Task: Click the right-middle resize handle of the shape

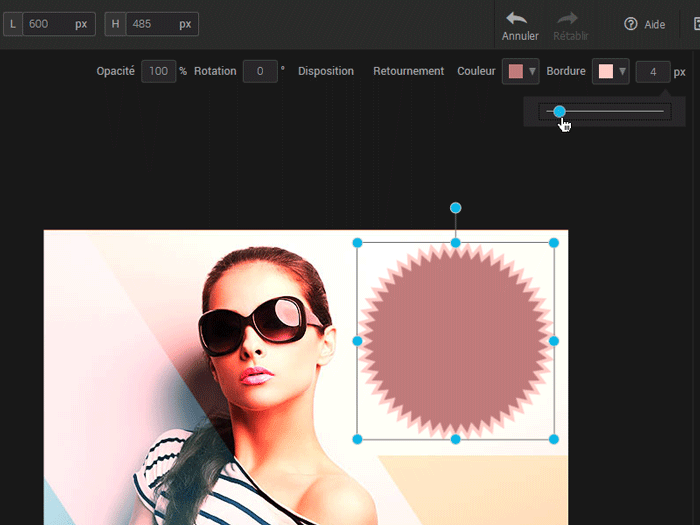Action: click(x=554, y=341)
